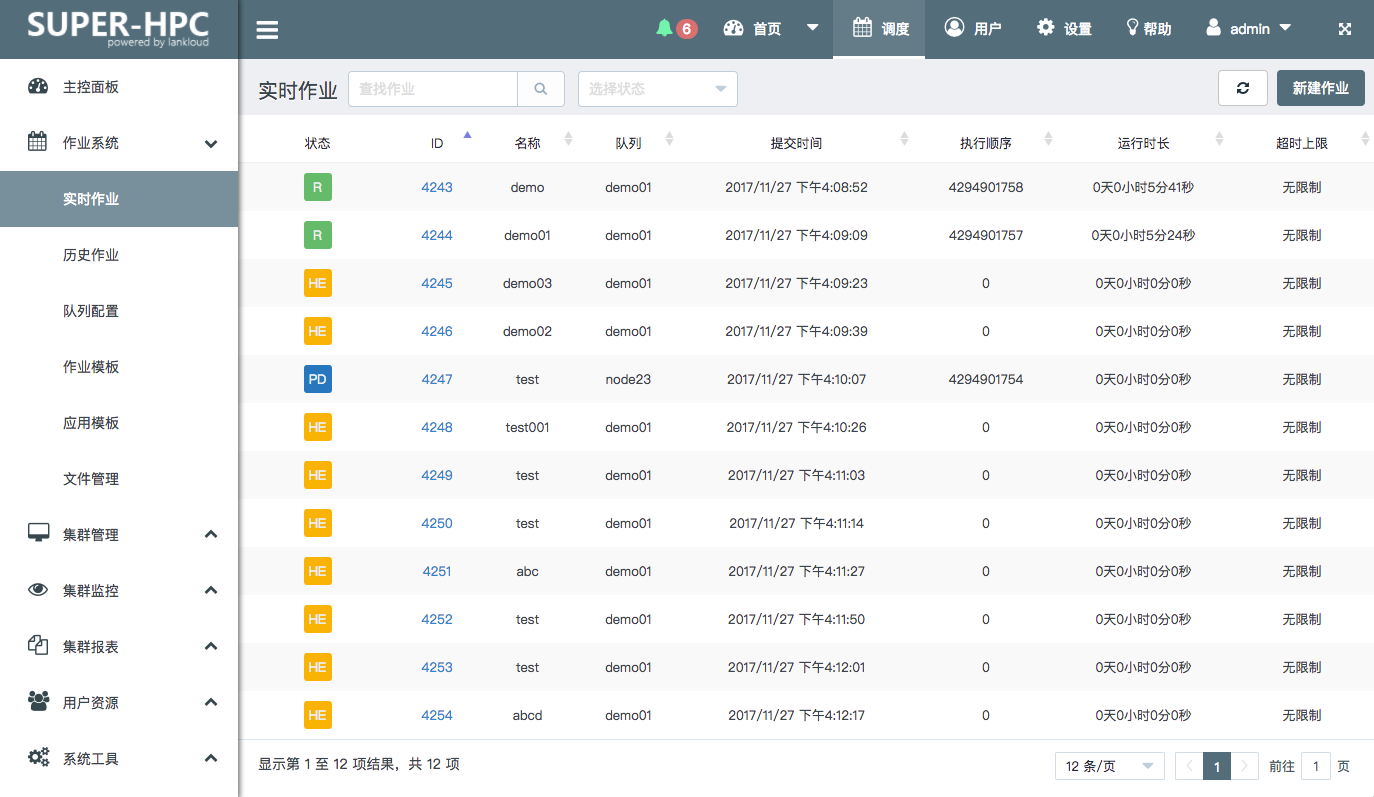The image size is (1374, 797).
Task: Open 历史作业 in the sidebar
Action: pyautogui.click(x=91, y=255)
